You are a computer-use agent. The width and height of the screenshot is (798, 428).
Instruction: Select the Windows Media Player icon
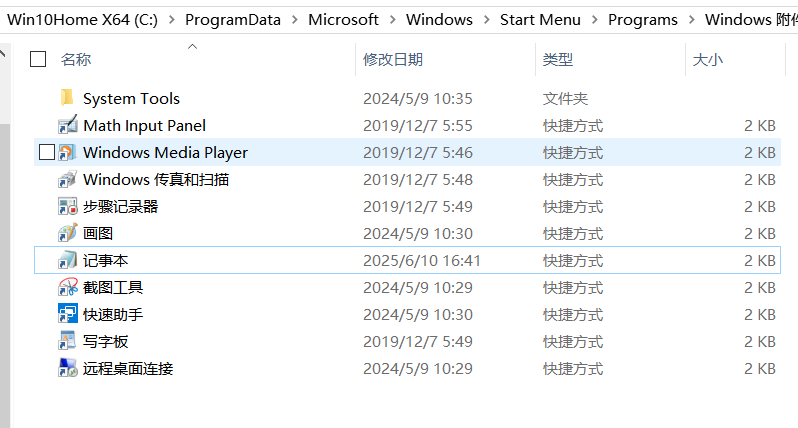pyautogui.click(x=67, y=152)
